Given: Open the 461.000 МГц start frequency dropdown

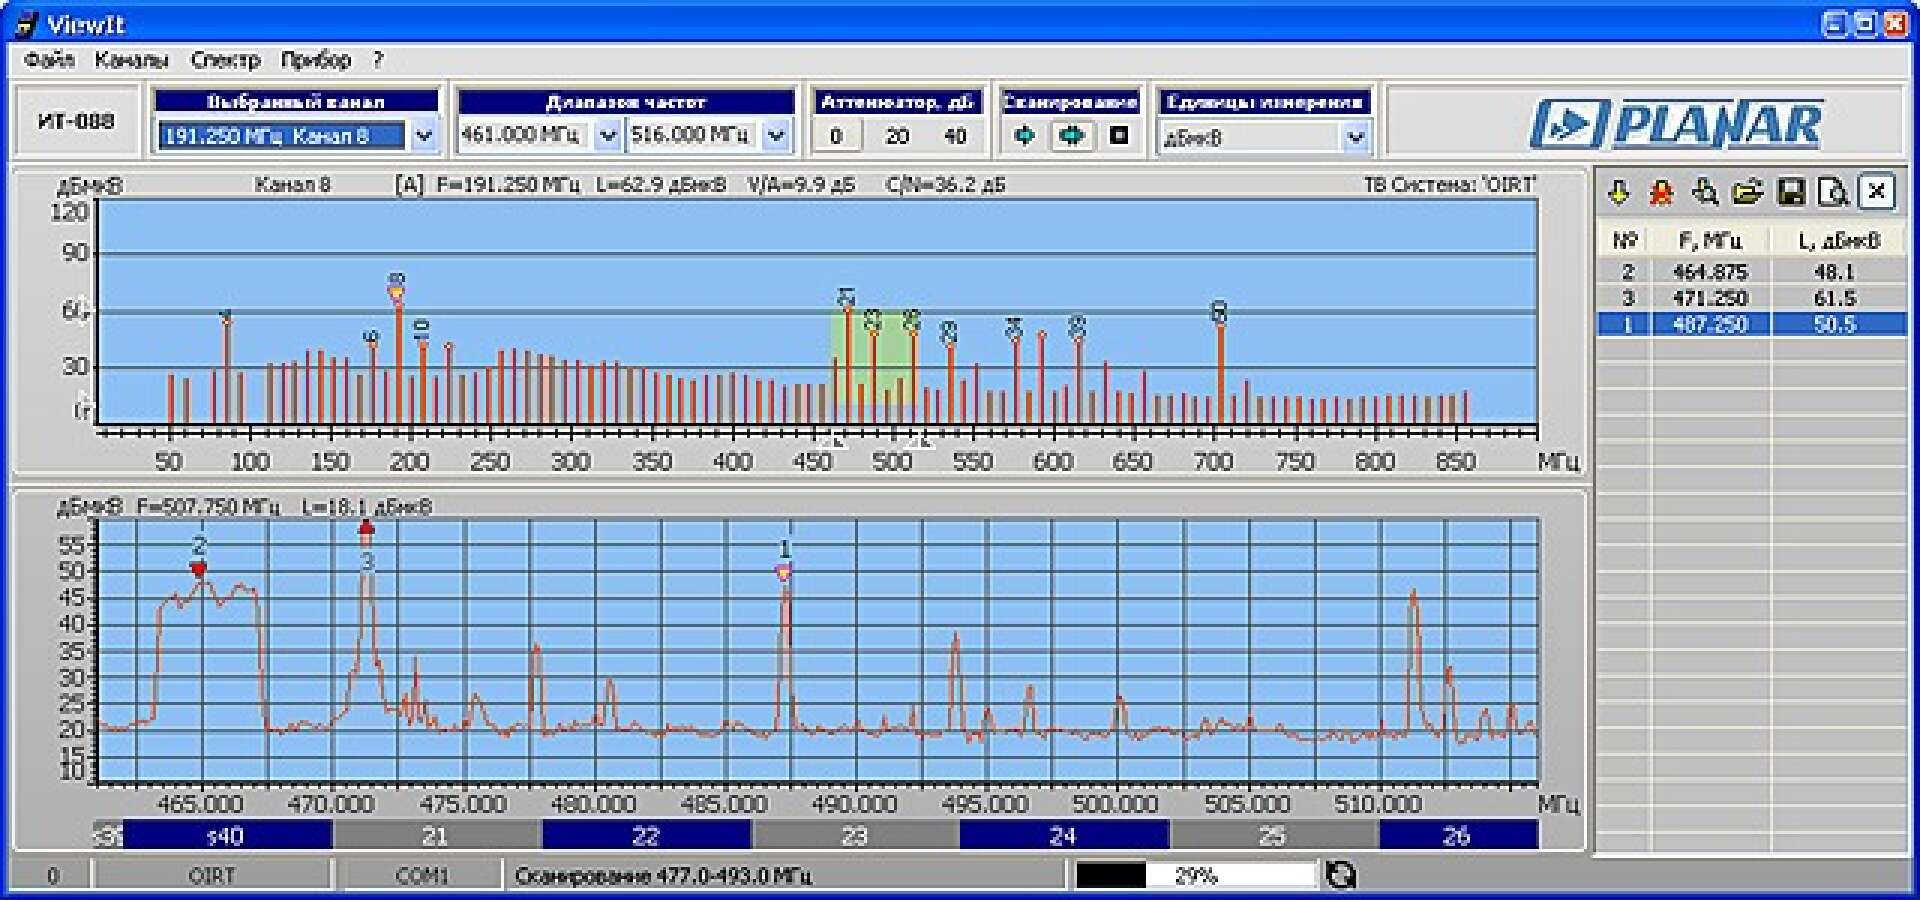Looking at the screenshot, I should click(608, 135).
